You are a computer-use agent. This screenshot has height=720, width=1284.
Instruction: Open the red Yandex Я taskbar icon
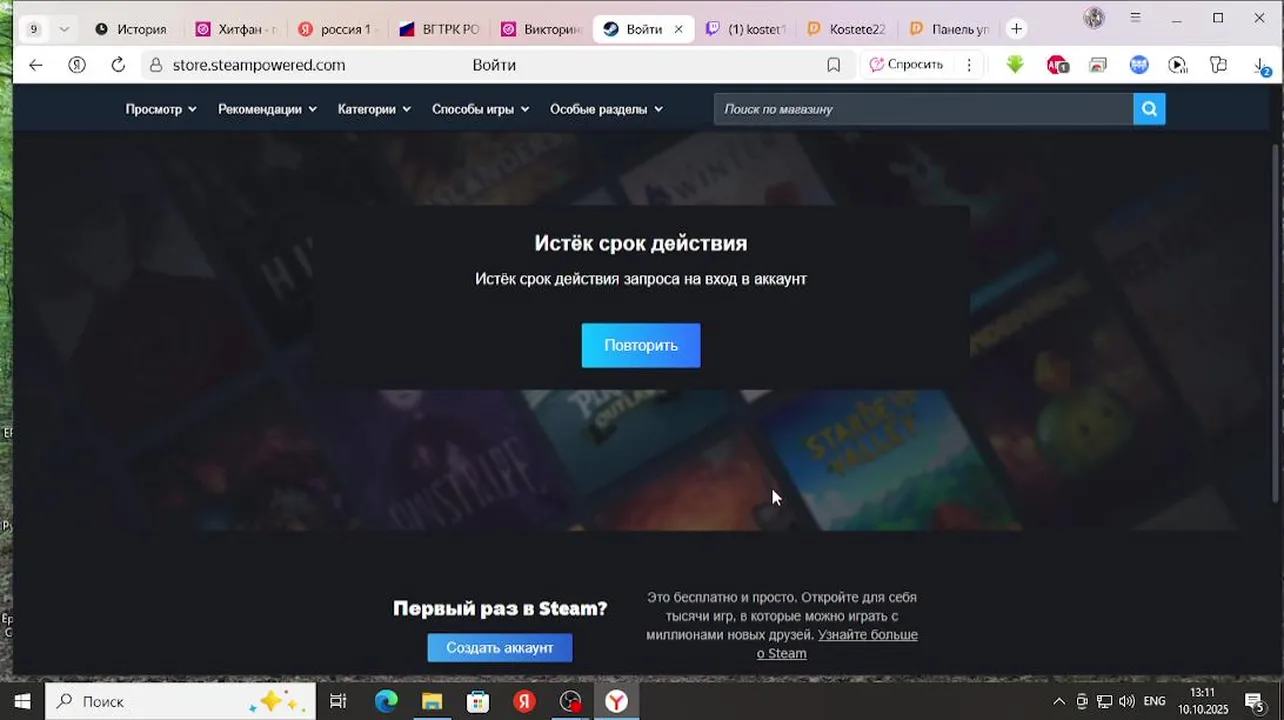click(524, 701)
